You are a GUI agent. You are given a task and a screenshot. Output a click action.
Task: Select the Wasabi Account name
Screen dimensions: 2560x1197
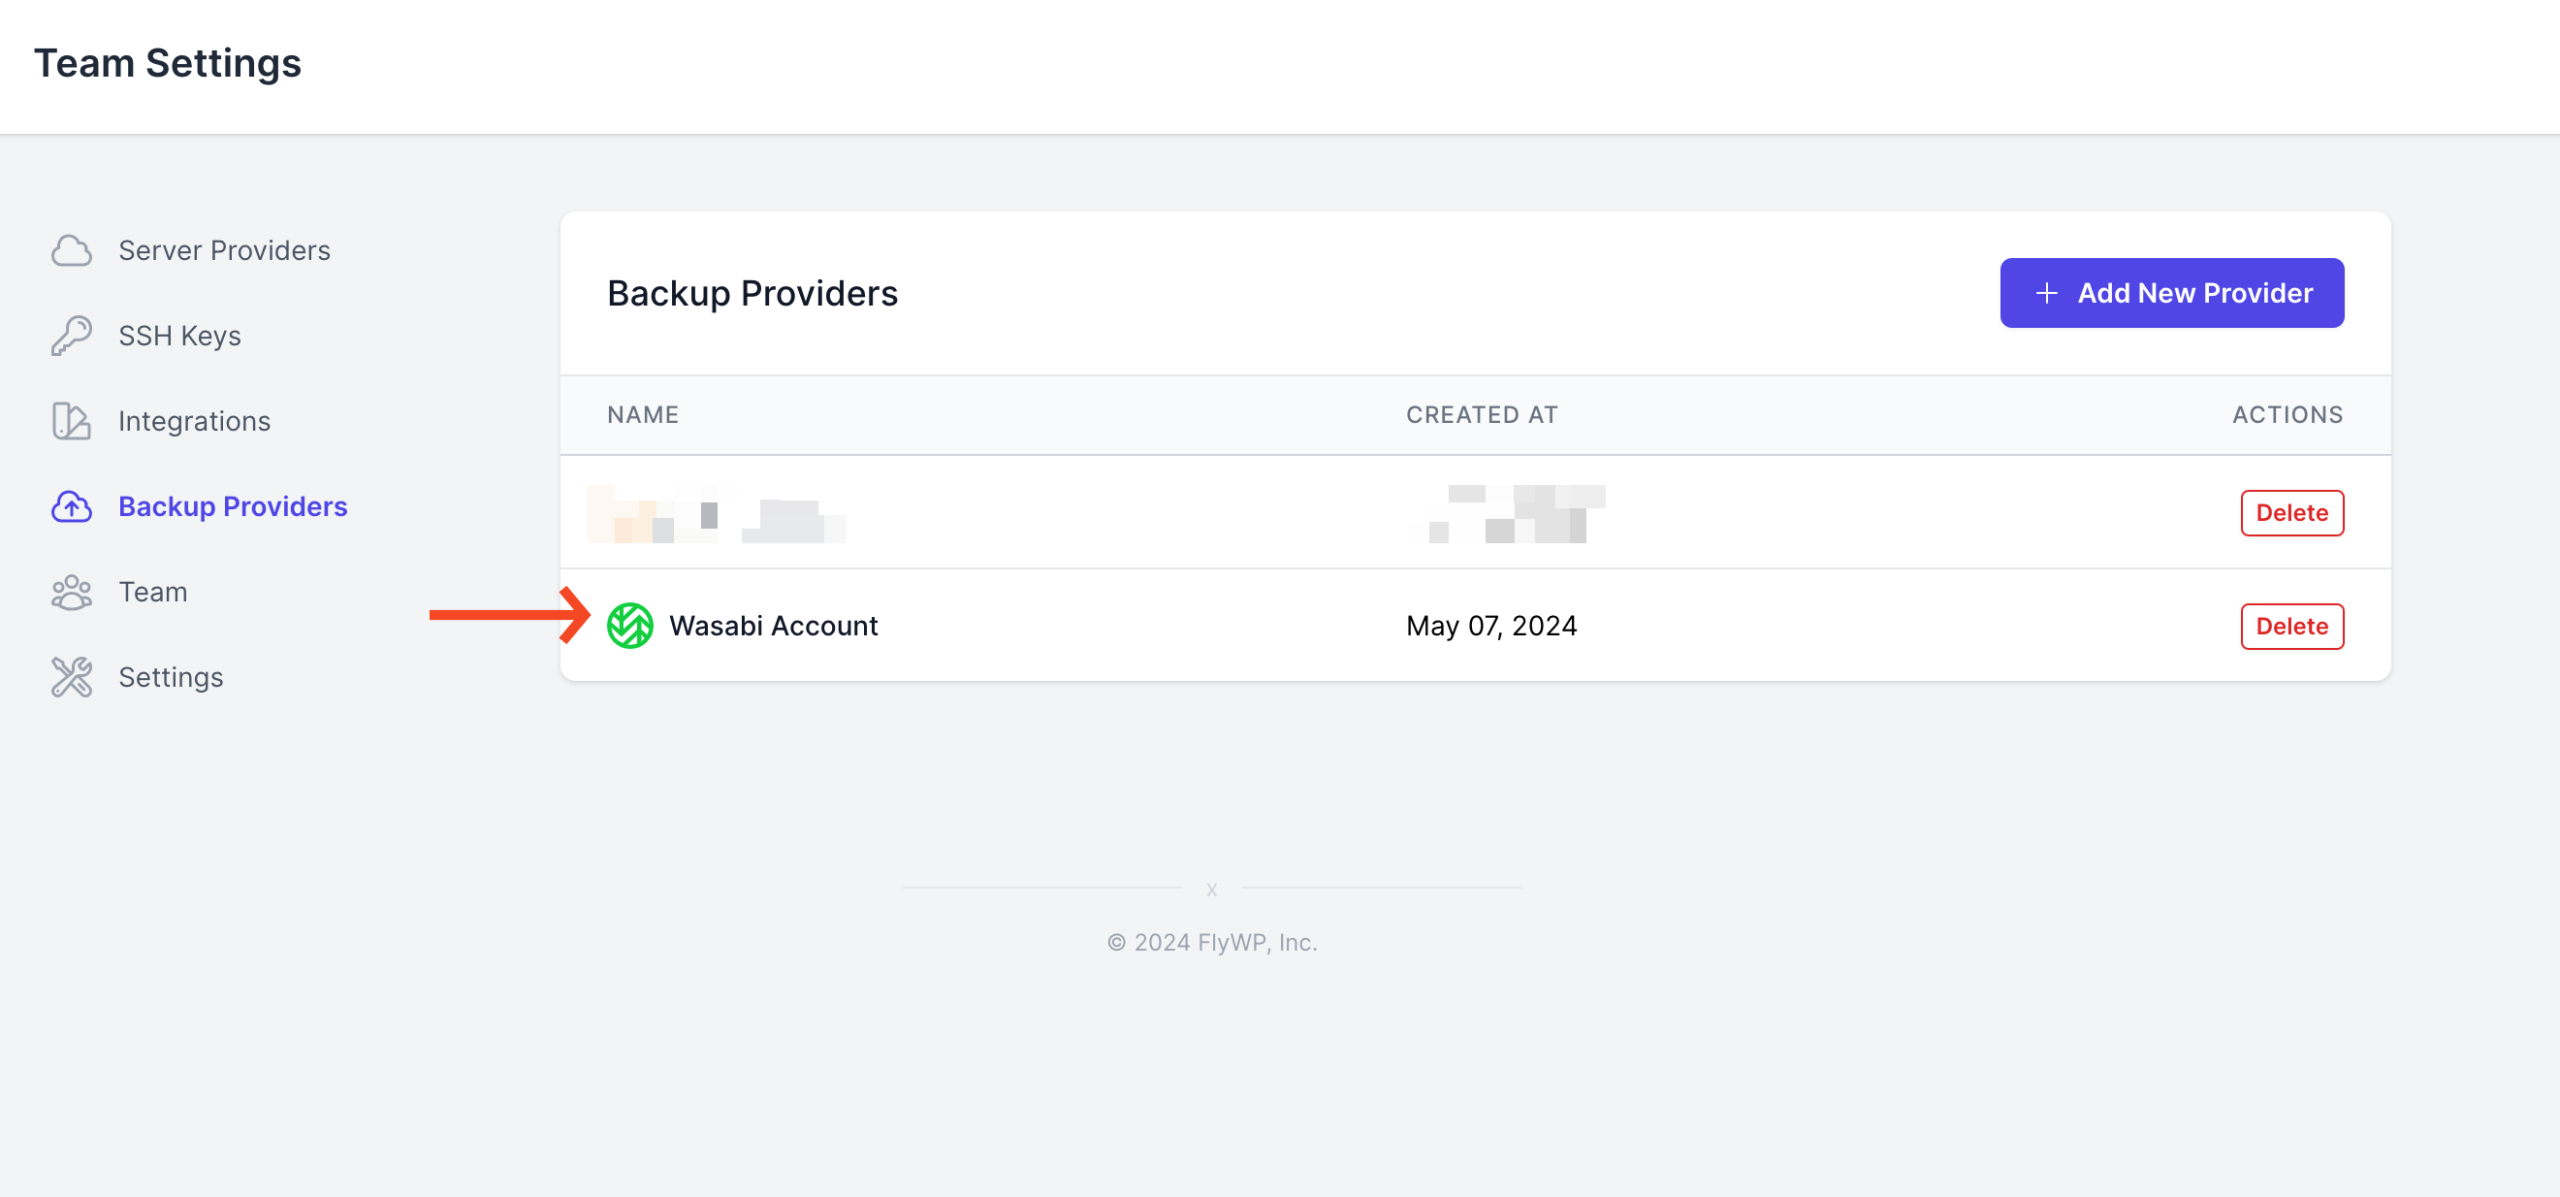[x=773, y=626]
